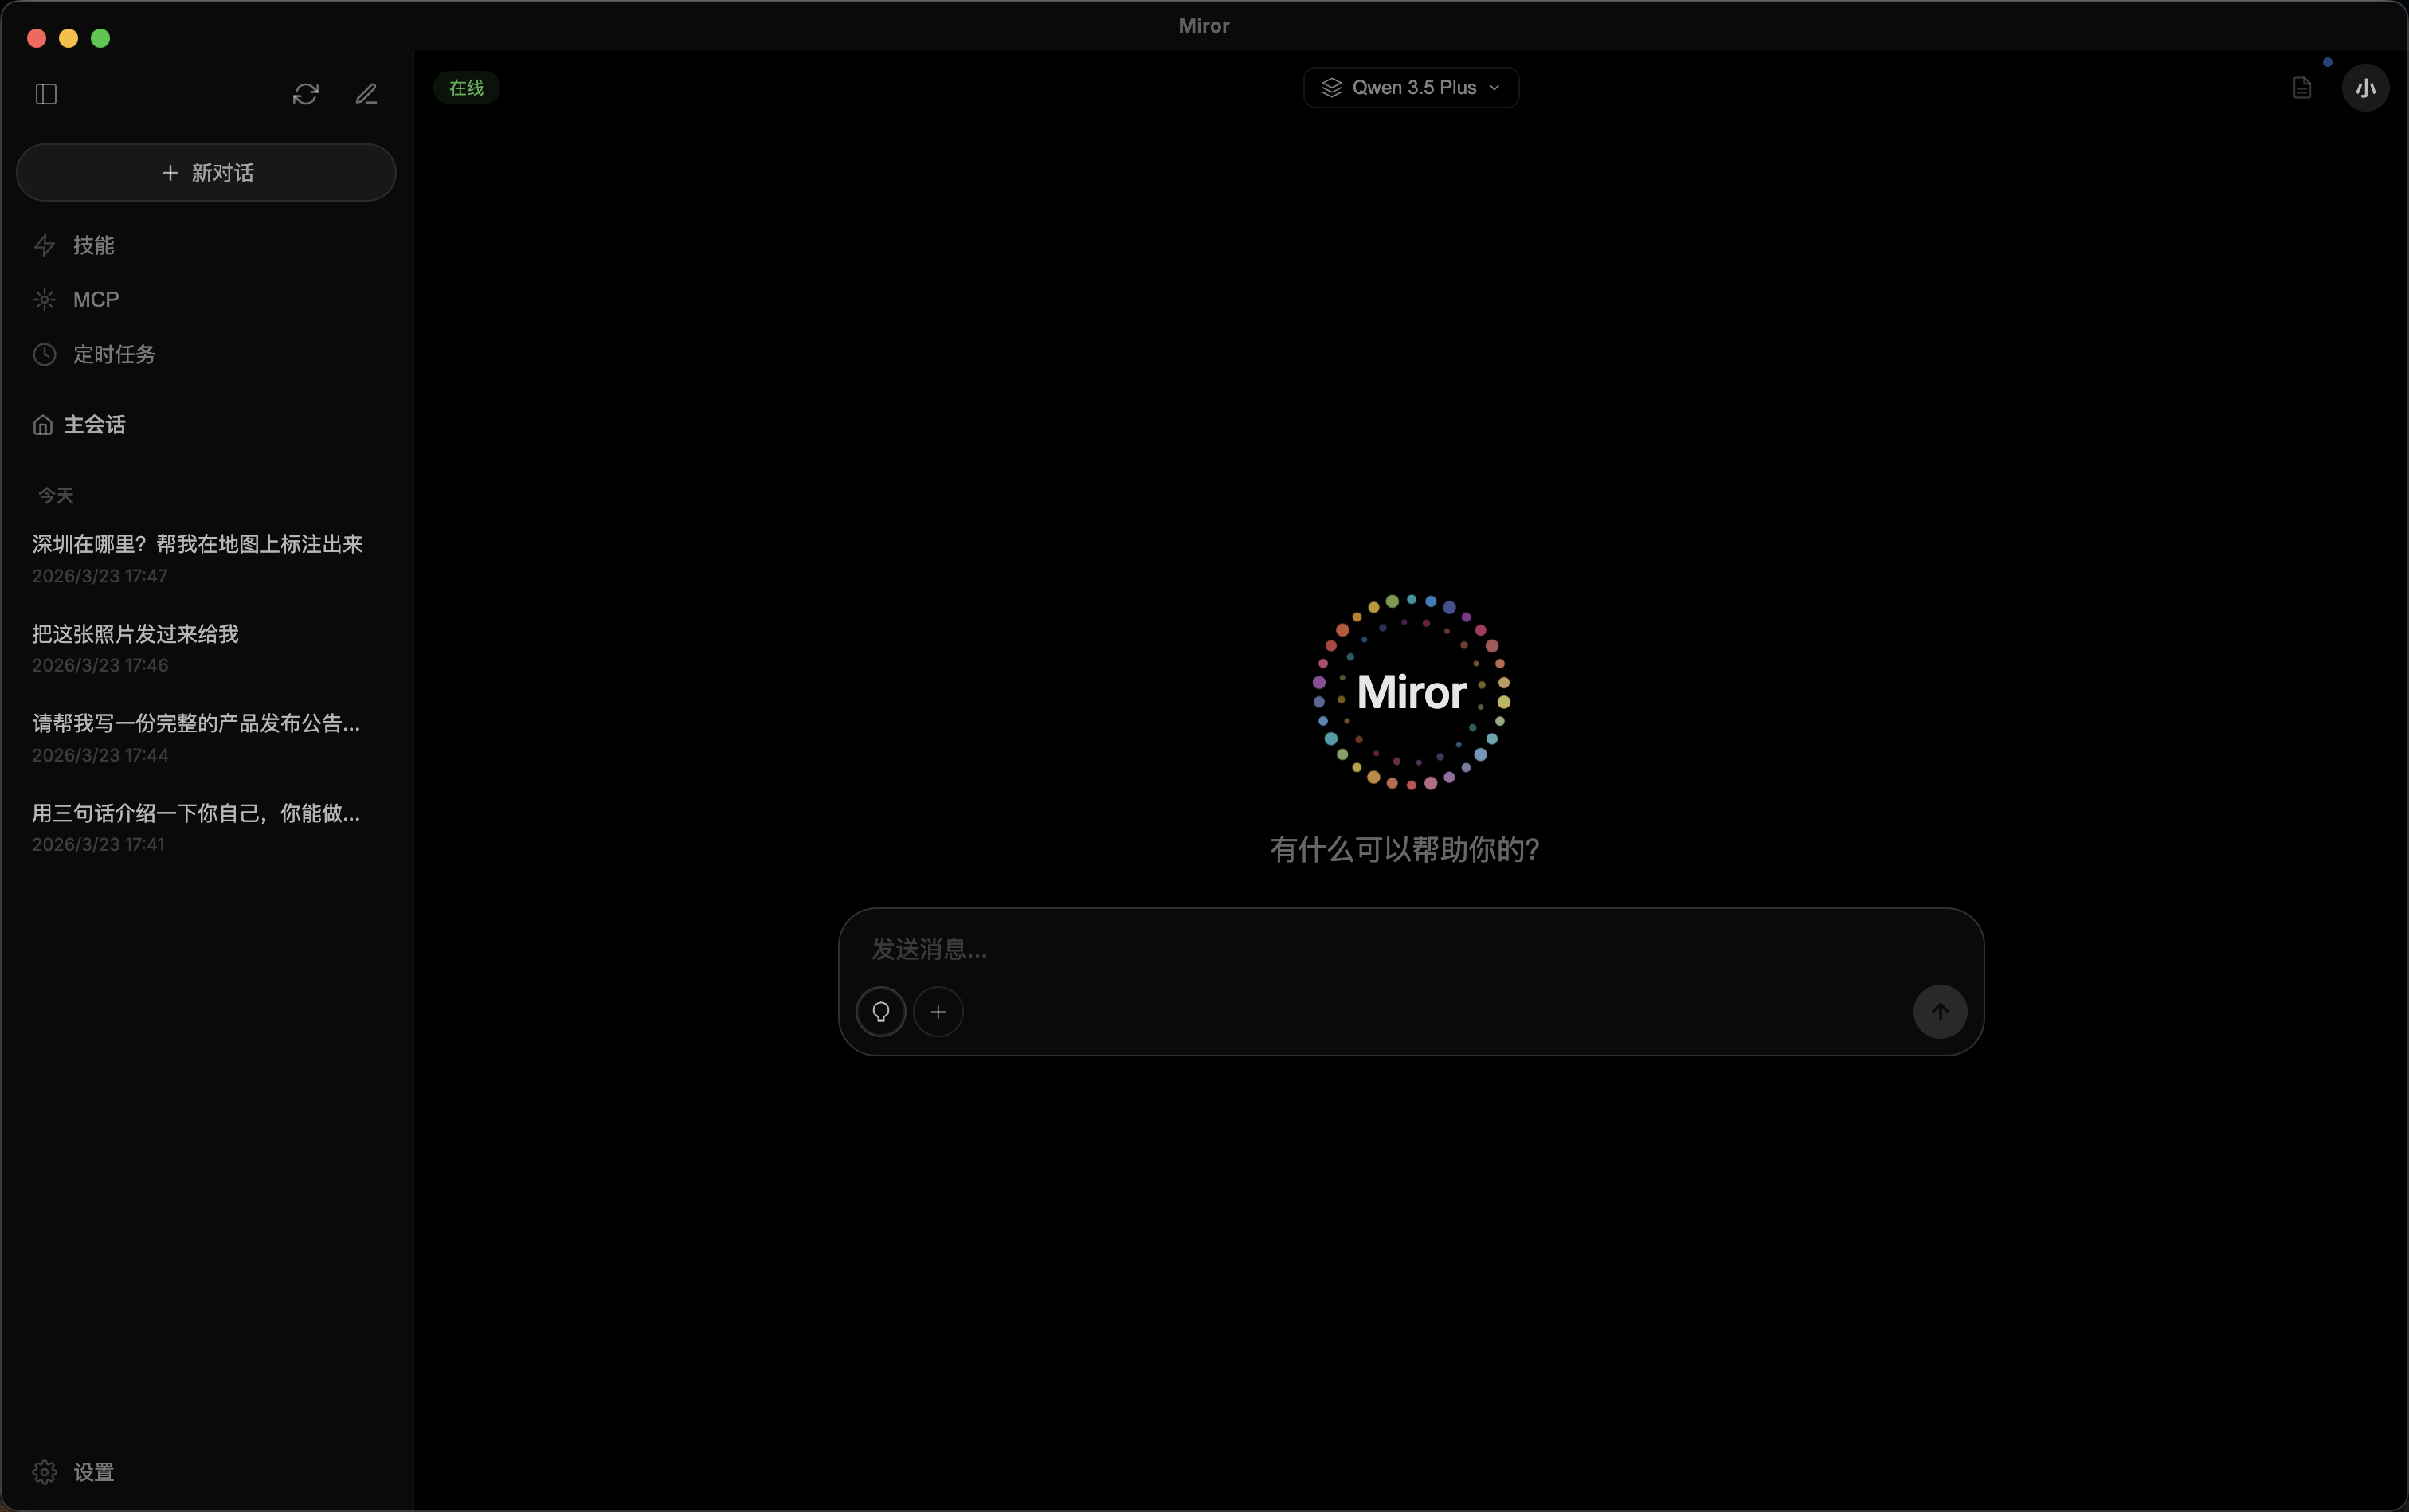Viewport: 2409px width, 1512px height.
Task: Open the document icon at top right
Action: click(x=2302, y=88)
